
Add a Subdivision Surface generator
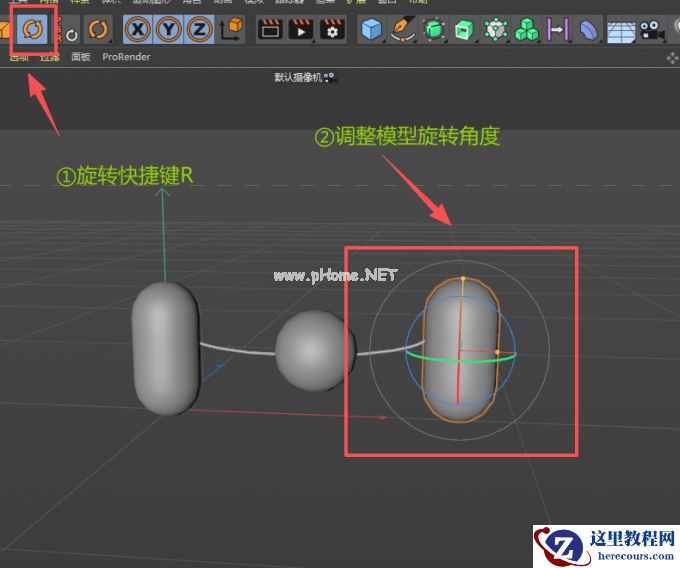click(x=434, y=29)
